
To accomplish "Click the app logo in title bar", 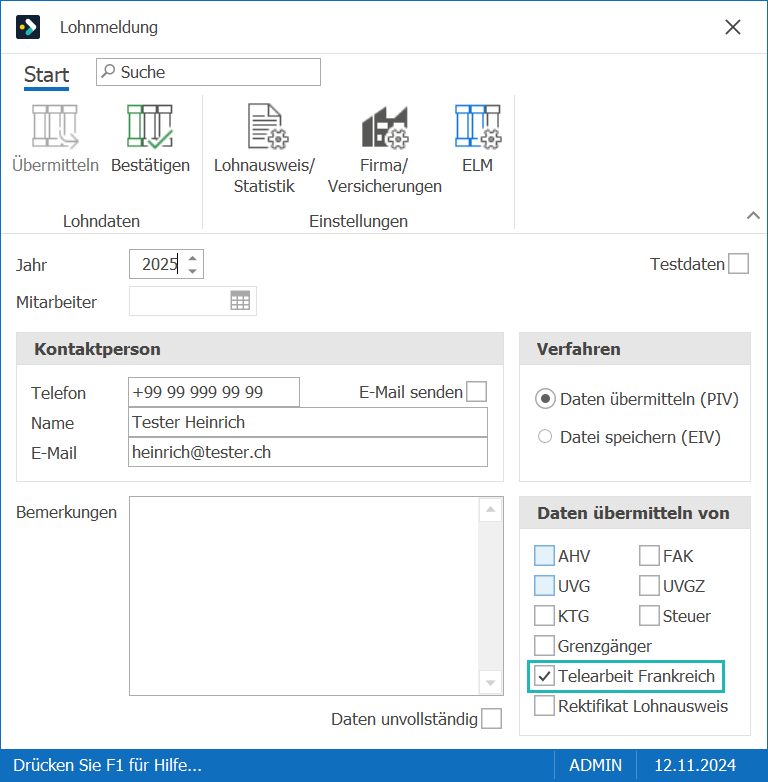I will click(28, 27).
